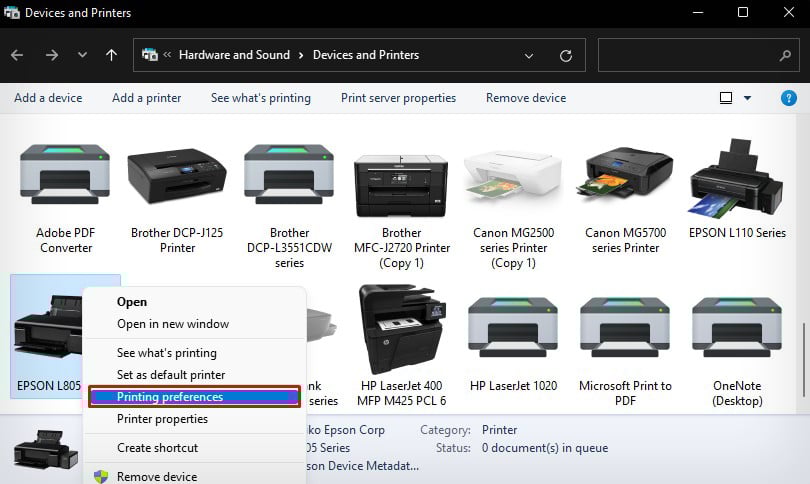Click the Refresh icon in address bar
The image size is (810, 484).
566,55
